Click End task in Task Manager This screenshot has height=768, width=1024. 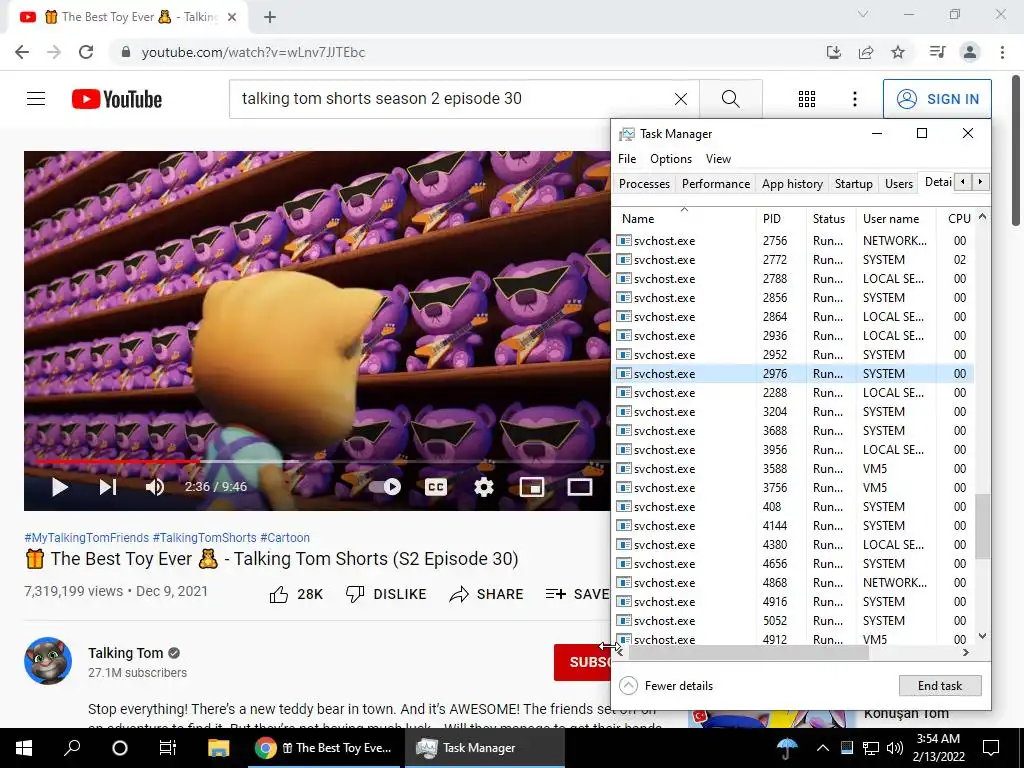(940, 686)
